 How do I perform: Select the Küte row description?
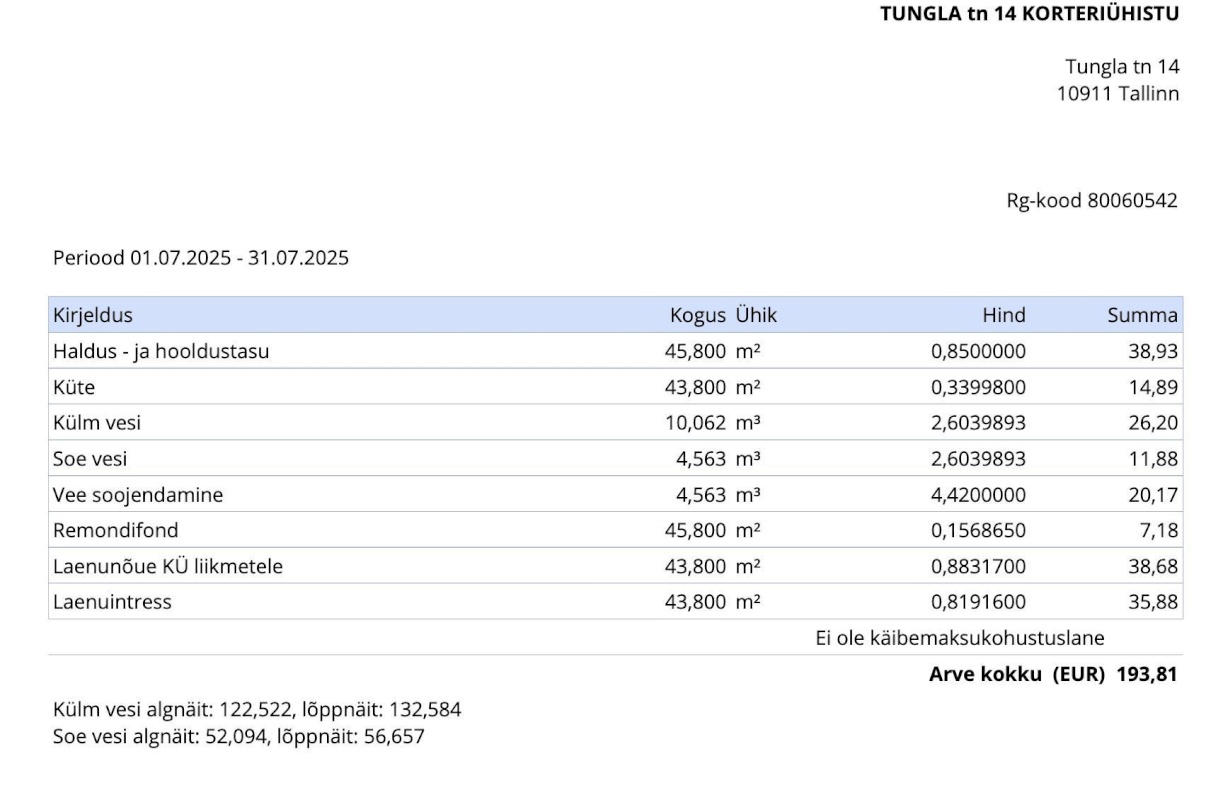(x=74, y=388)
